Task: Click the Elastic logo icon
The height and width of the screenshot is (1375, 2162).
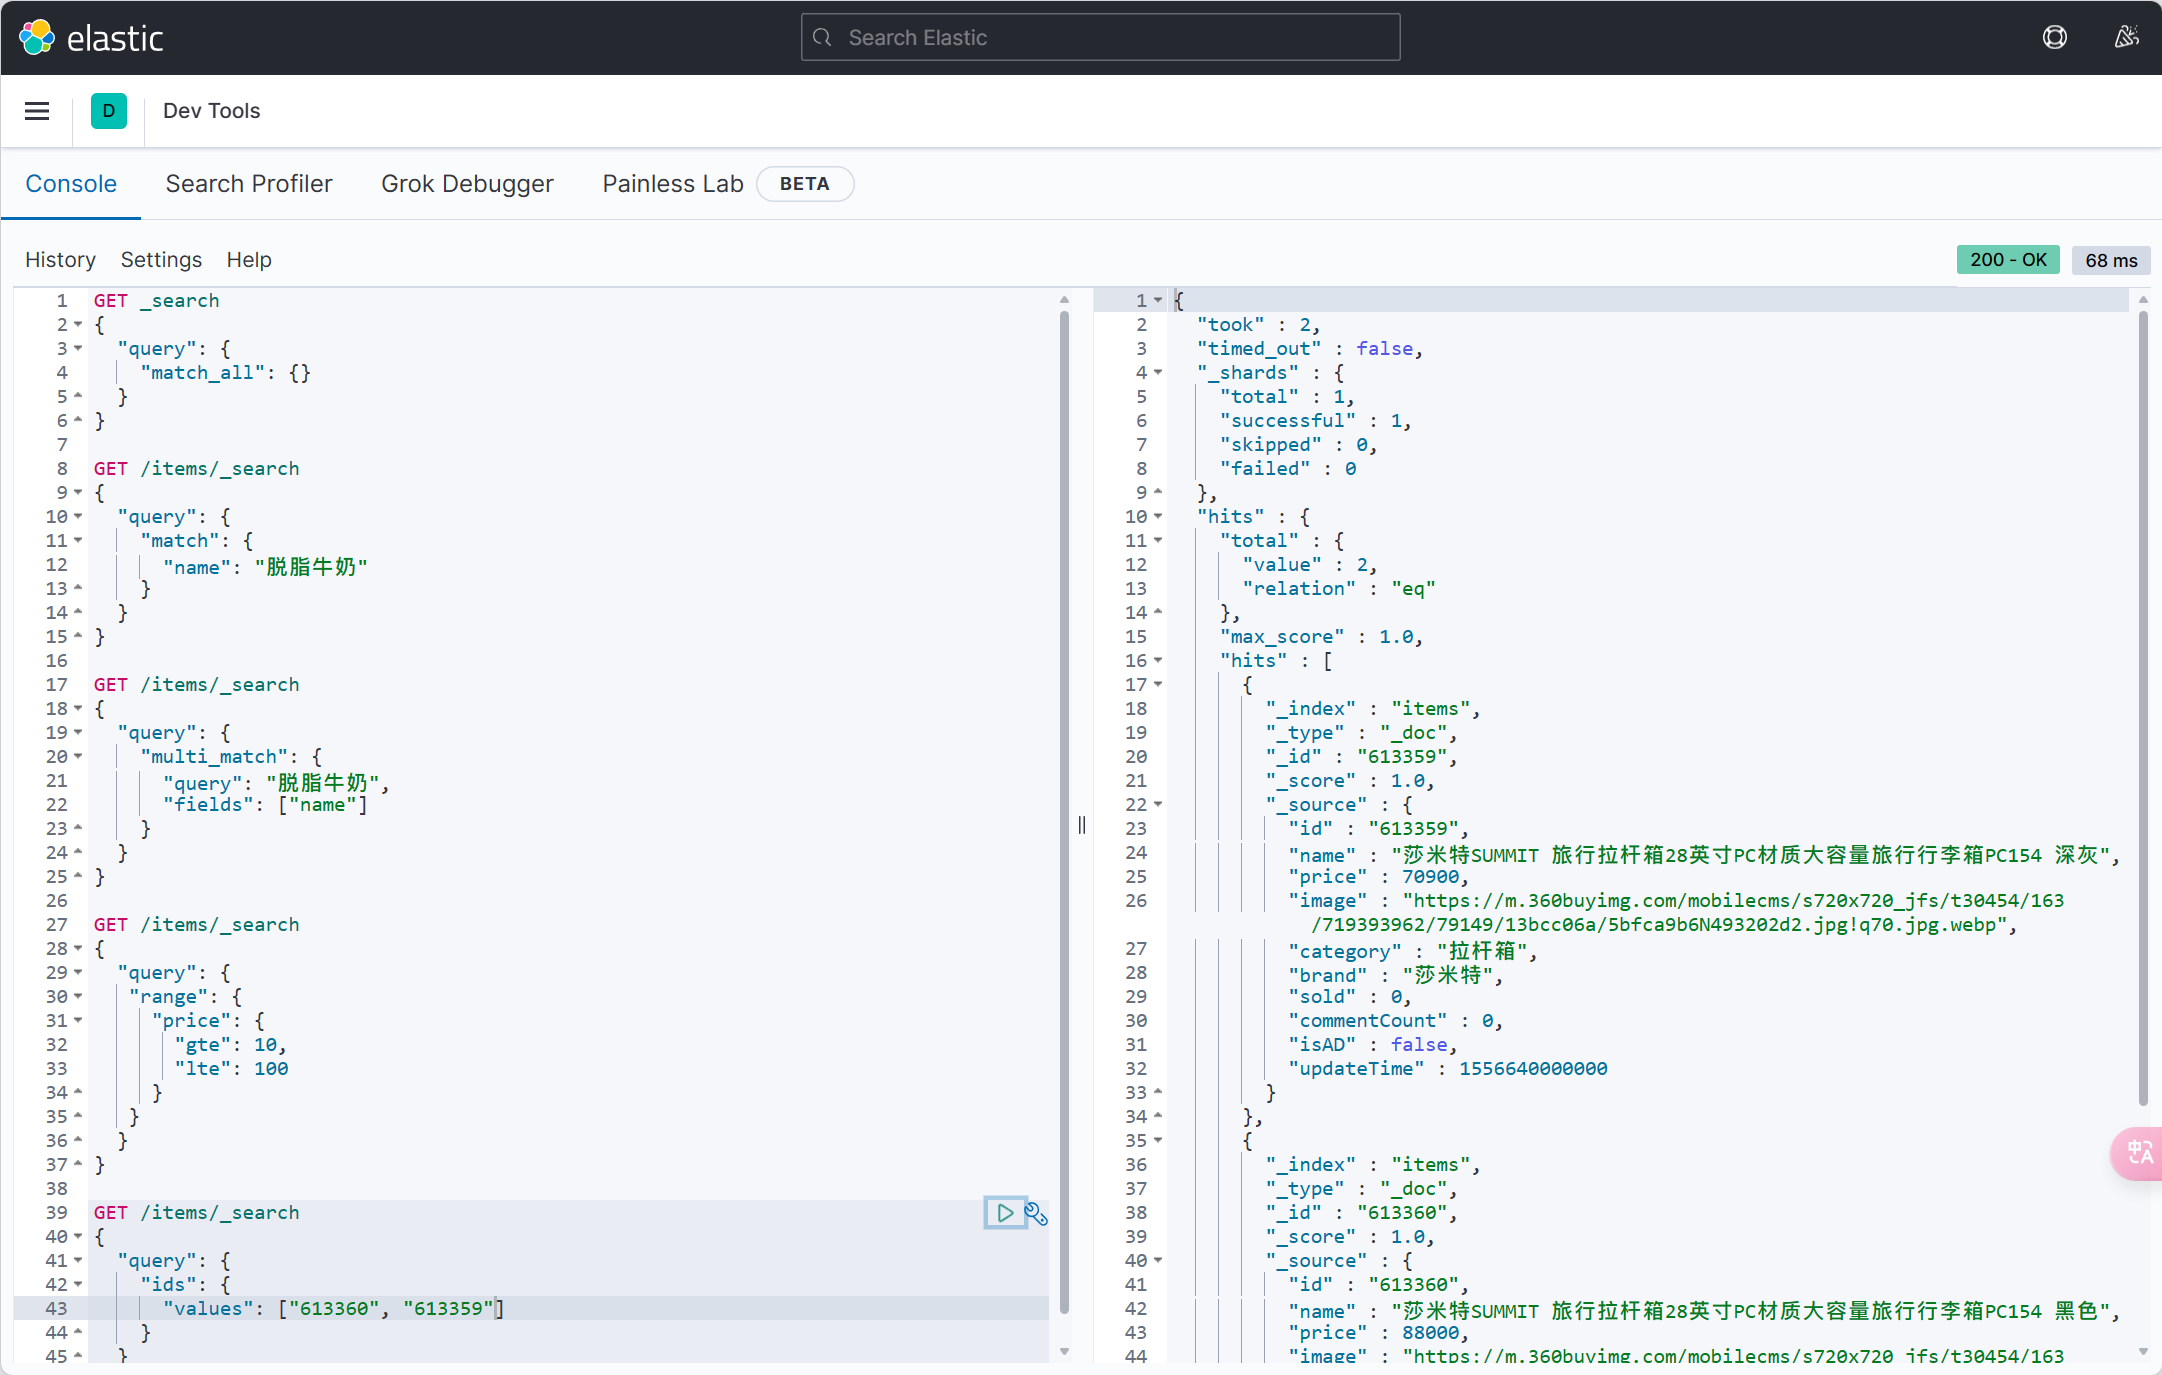Action: pyautogui.click(x=37, y=38)
